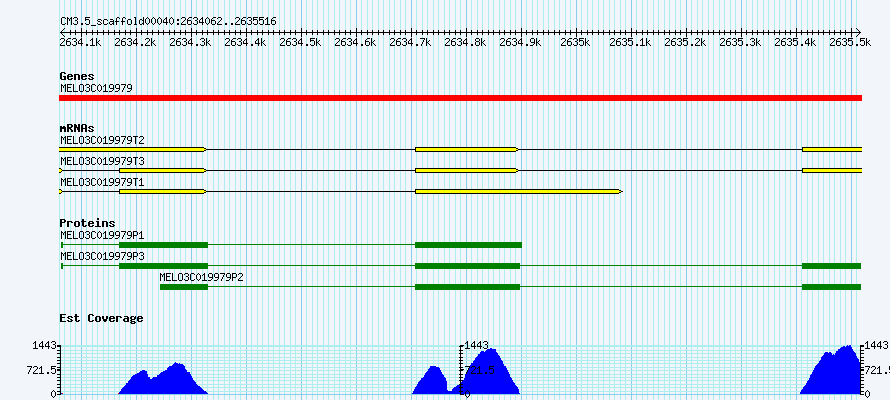The height and width of the screenshot is (400, 890).
Task: Open the MELO3C019979T2 mRNA label
Action: (102, 140)
